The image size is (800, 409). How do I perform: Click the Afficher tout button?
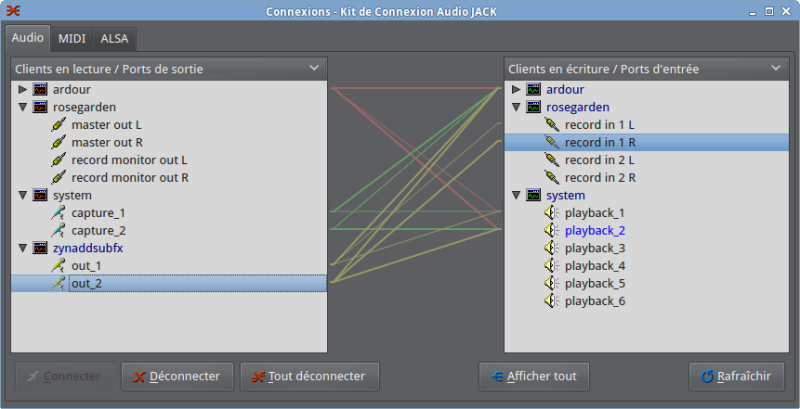534,376
